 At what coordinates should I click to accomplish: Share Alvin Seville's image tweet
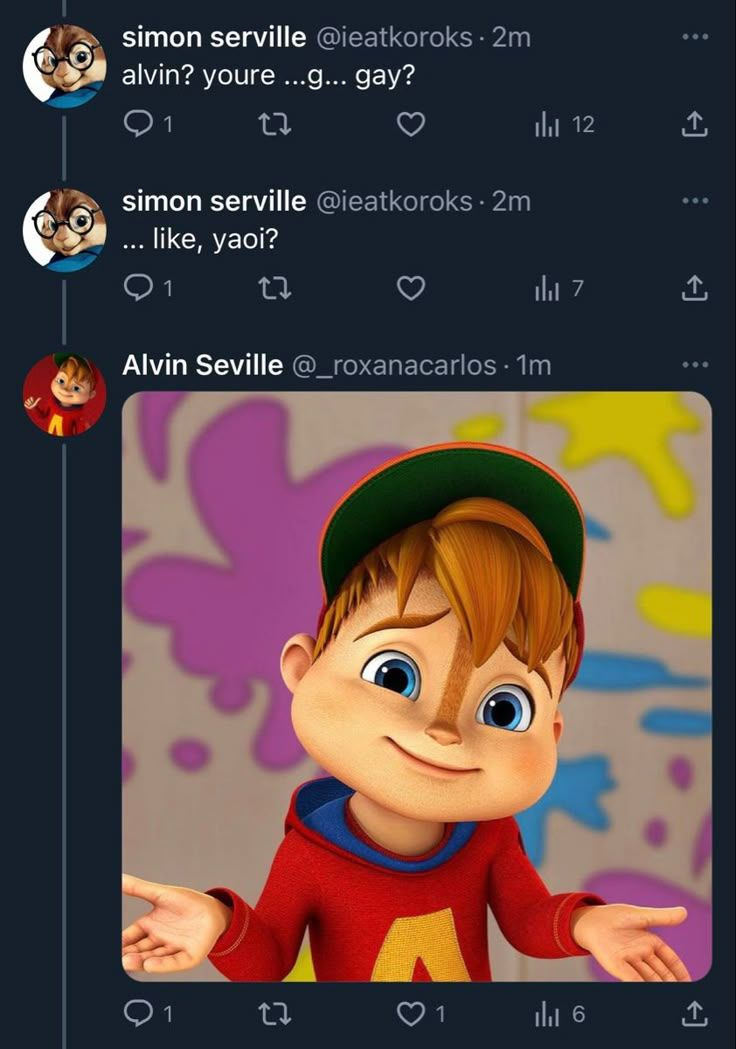tap(695, 1014)
